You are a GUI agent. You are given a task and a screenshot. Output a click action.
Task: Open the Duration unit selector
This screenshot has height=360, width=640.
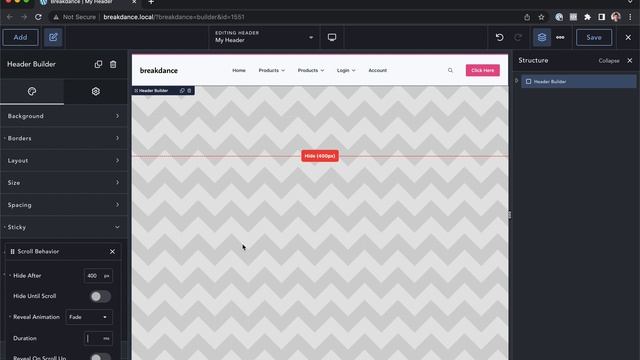[x=107, y=338]
